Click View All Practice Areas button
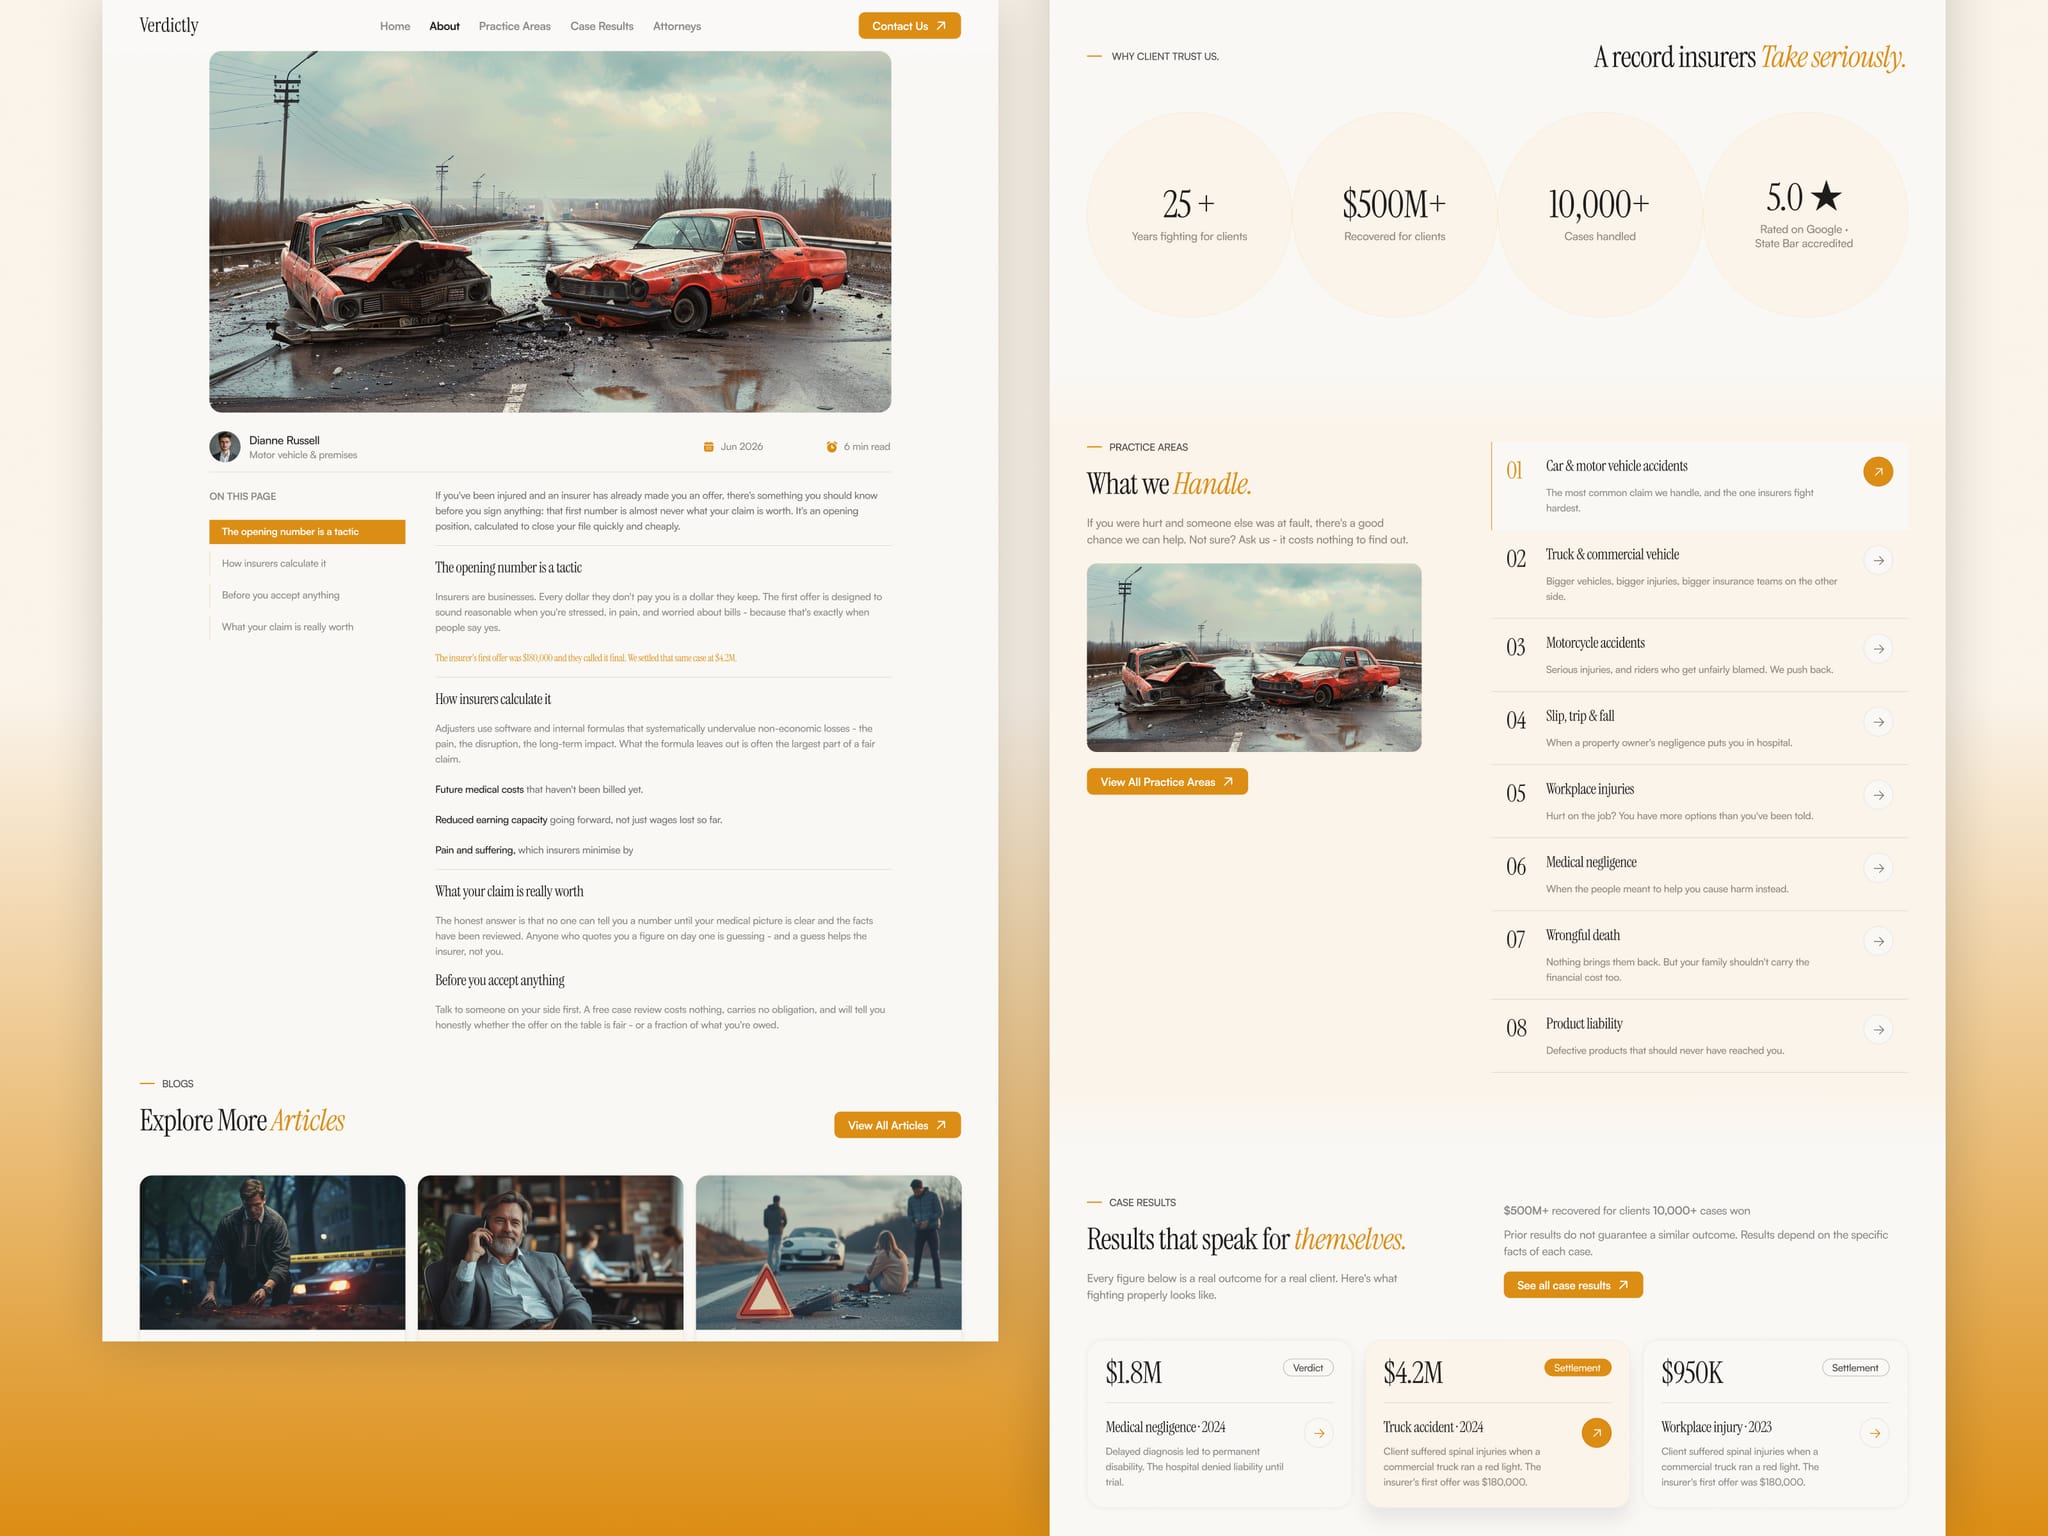 pos(1167,782)
